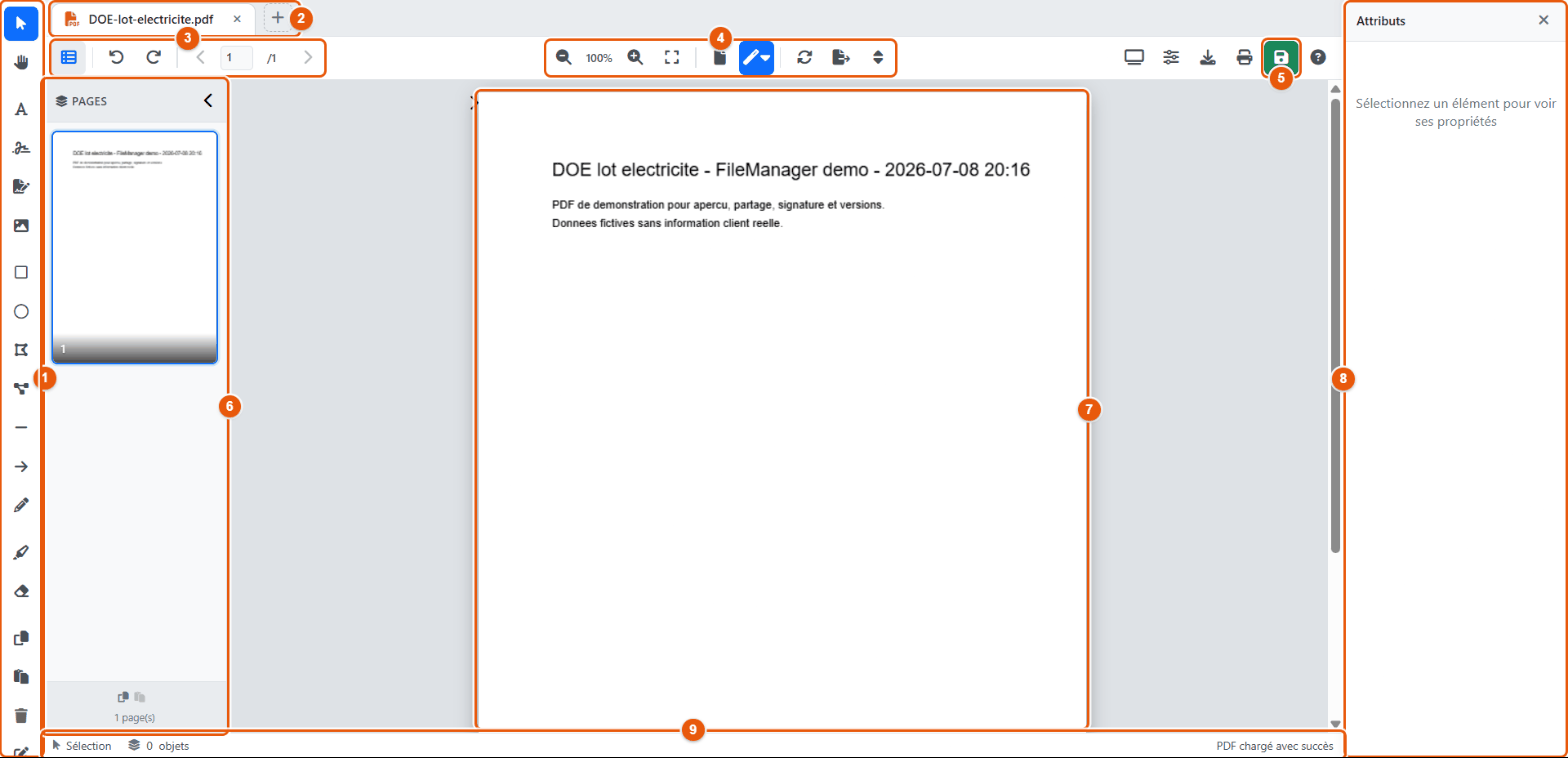Click the Delete trash icon
The image size is (1568, 758).
pyautogui.click(x=21, y=715)
